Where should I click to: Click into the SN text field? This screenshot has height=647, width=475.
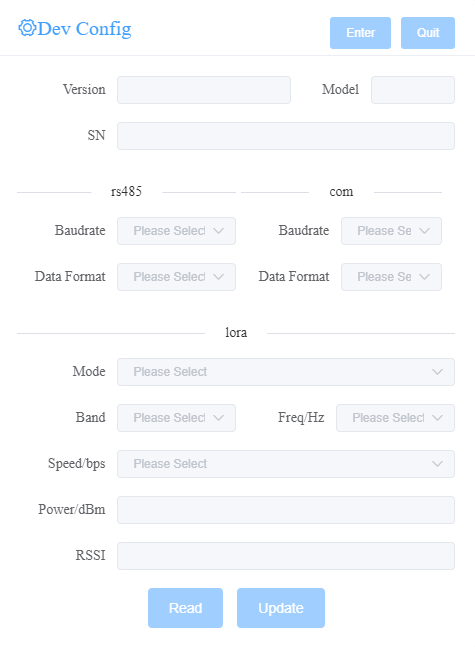286,136
